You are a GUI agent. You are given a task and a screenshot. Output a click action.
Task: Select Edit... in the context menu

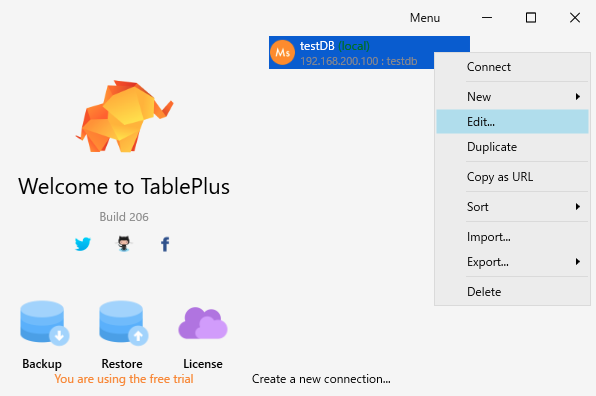pyautogui.click(x=512, y=122)
